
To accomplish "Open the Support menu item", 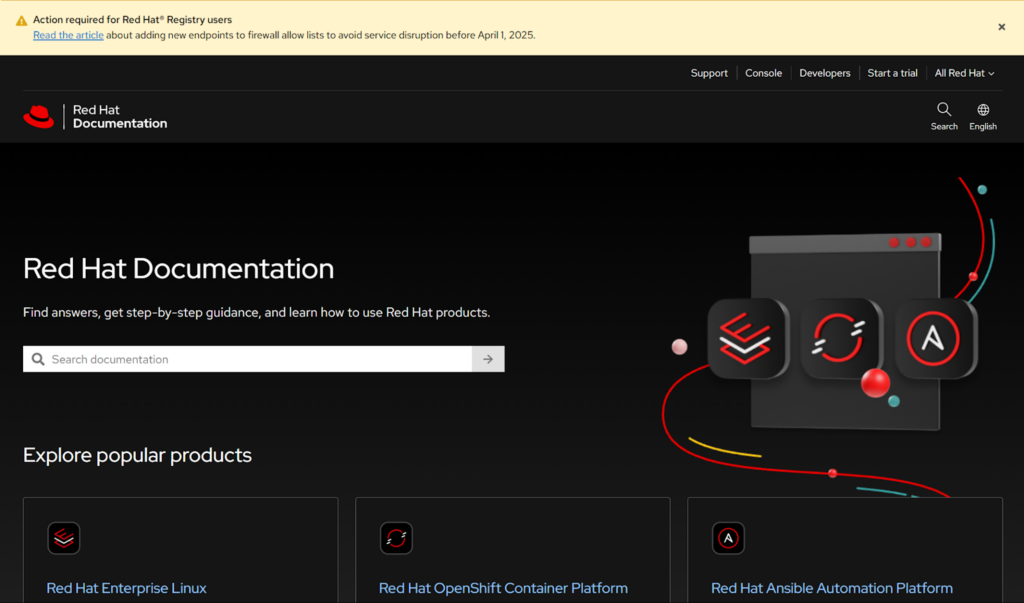I will click(709, 73).
